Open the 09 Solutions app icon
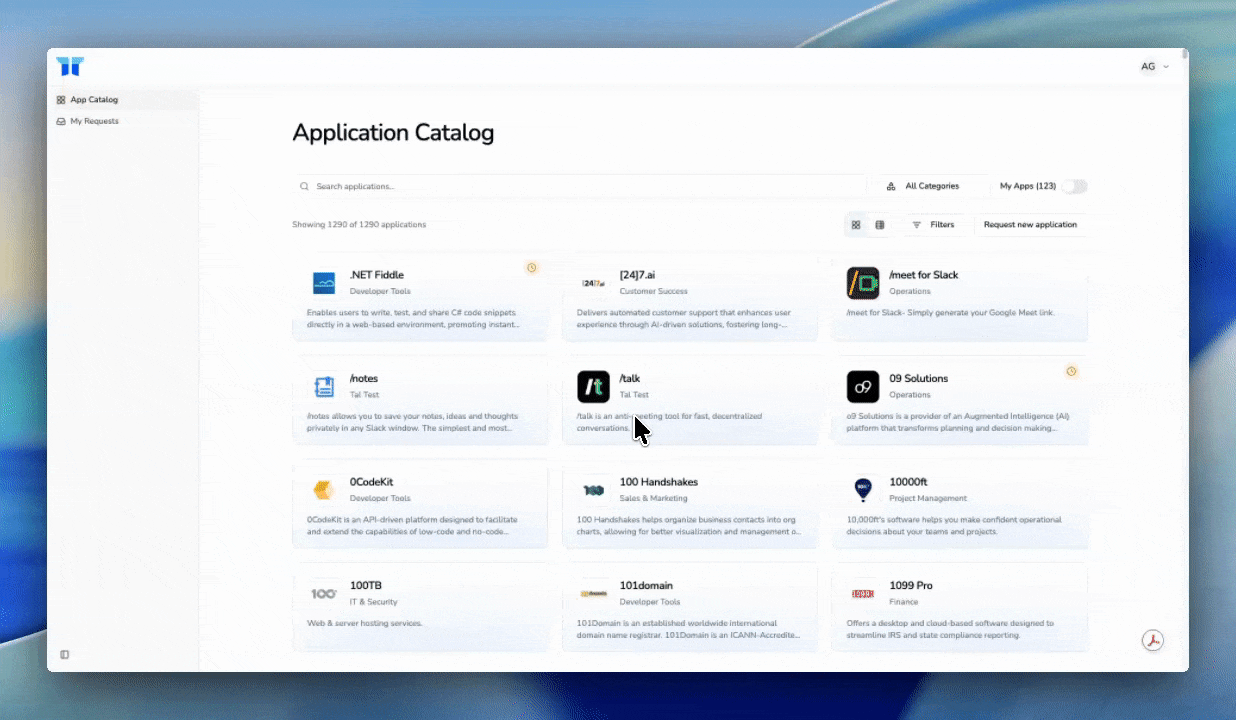Screen dimensions: 1236x720 (863, 387)
